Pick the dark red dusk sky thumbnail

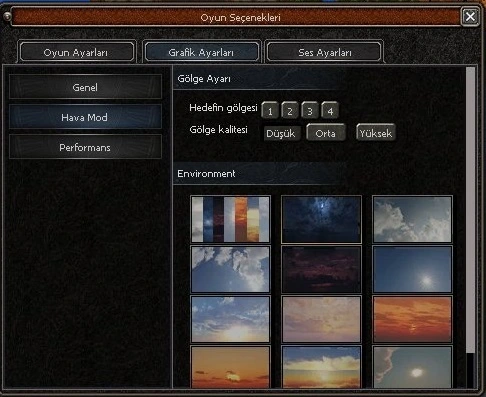(321, 269)
